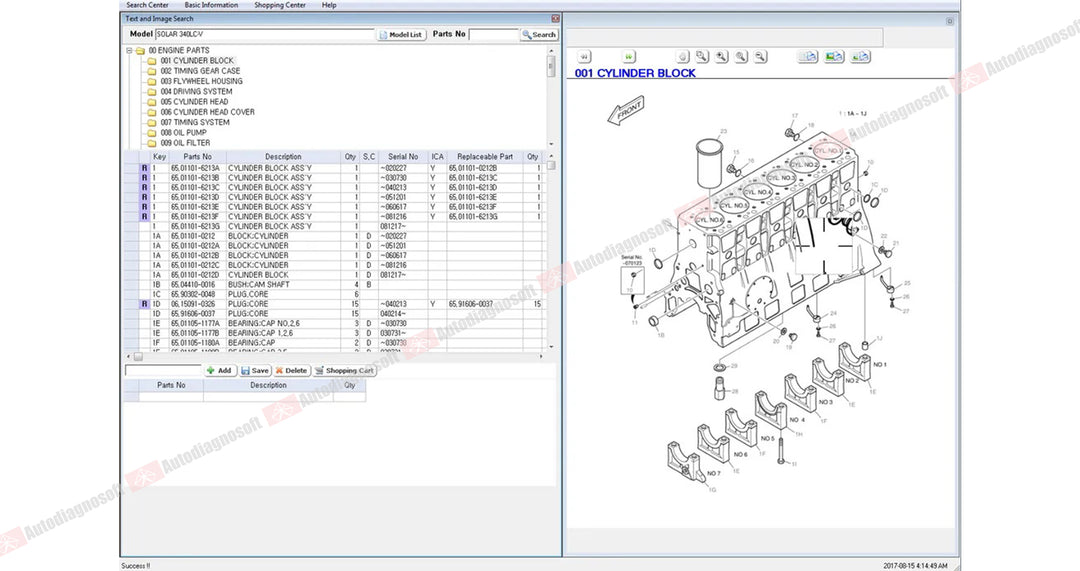This screenshot has height=571, width=1080.
Task: Click the zoom out magnifier with minus sign
Action: [x=760, y=56]
